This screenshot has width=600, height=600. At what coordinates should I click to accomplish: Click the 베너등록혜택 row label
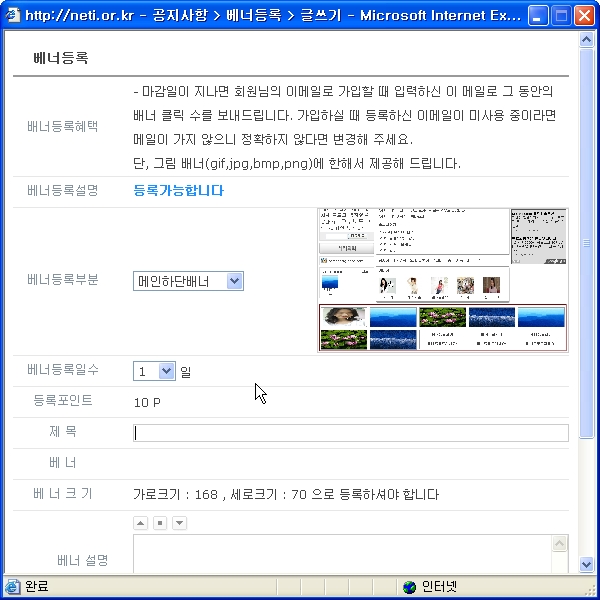[63, 126]
